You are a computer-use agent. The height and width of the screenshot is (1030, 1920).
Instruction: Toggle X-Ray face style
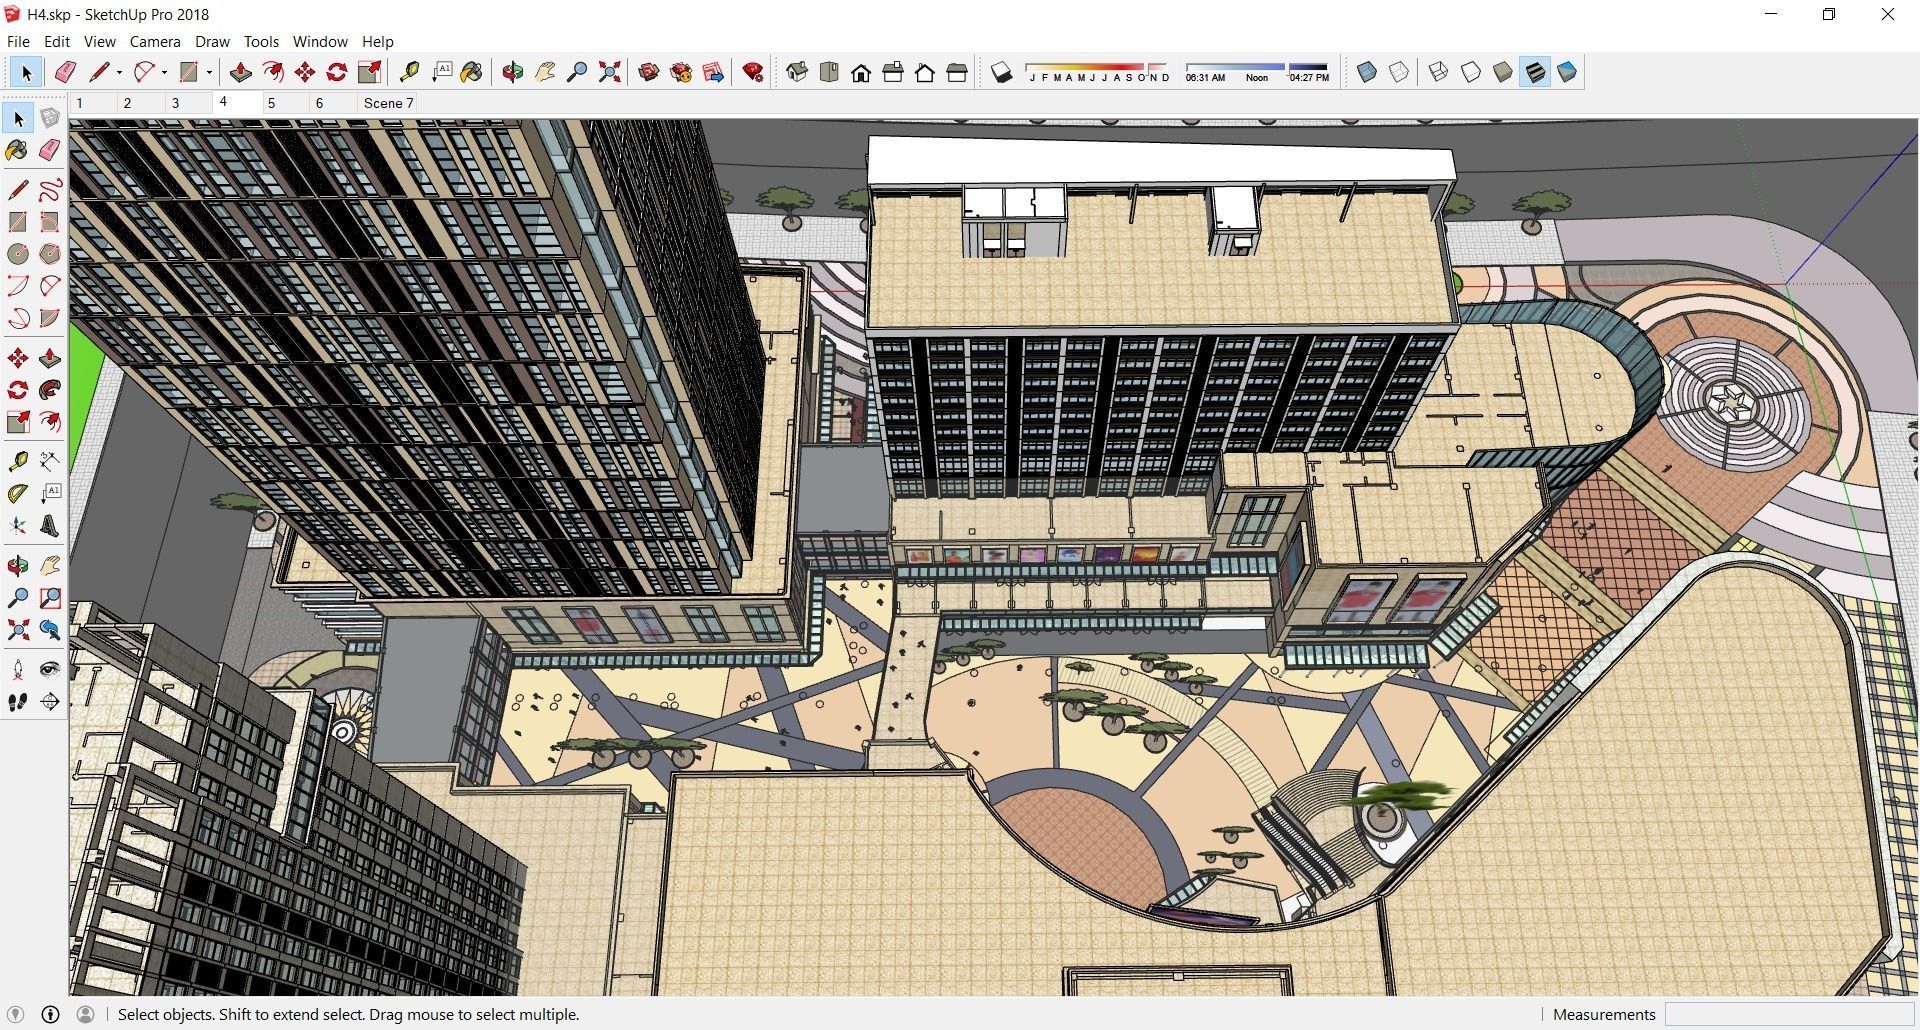1367,72
